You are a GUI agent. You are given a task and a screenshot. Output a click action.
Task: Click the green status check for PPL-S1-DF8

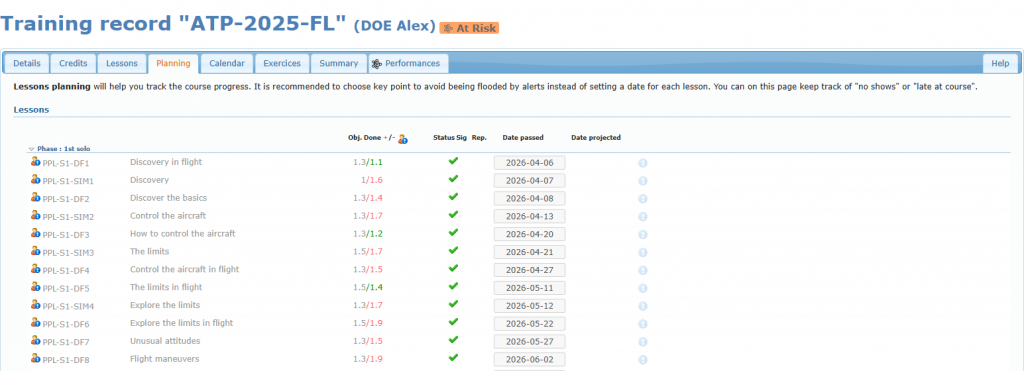click(453, 357)
